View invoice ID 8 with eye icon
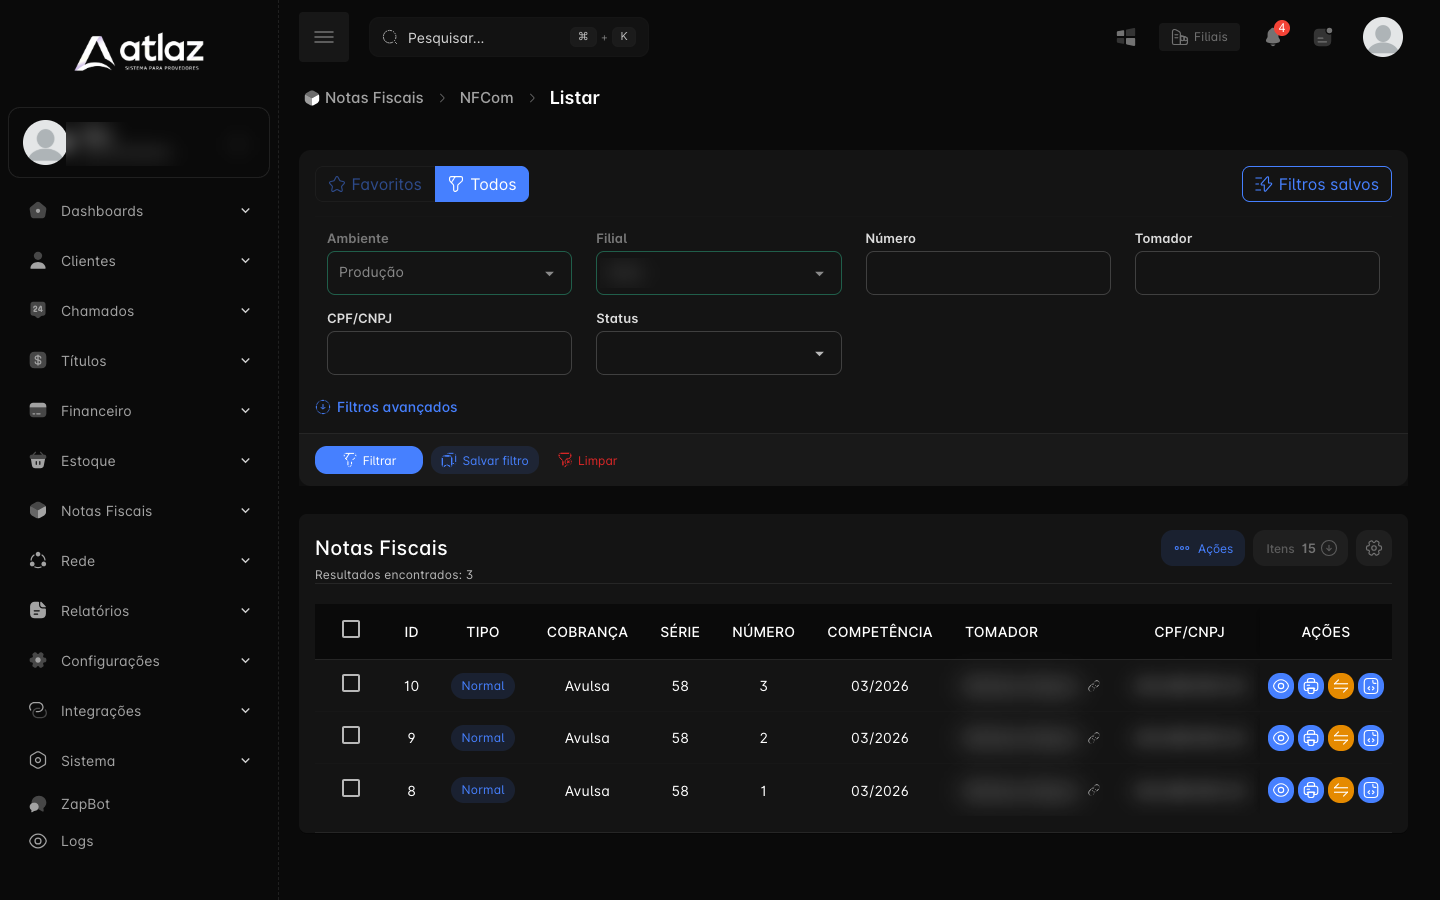This screenshot has width=1440, height=900. 1281,790
